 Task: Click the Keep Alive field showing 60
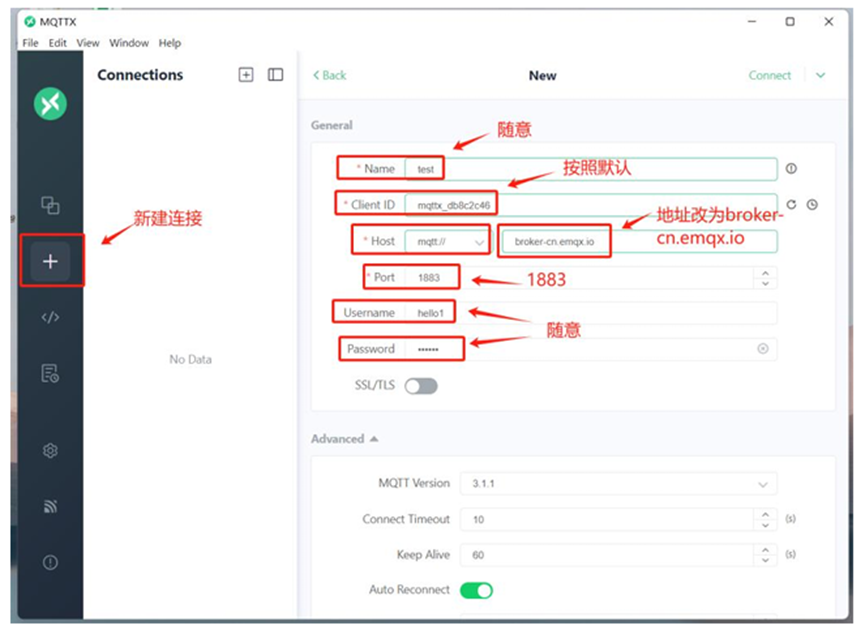pyautogui.click(x=607, y=555)
